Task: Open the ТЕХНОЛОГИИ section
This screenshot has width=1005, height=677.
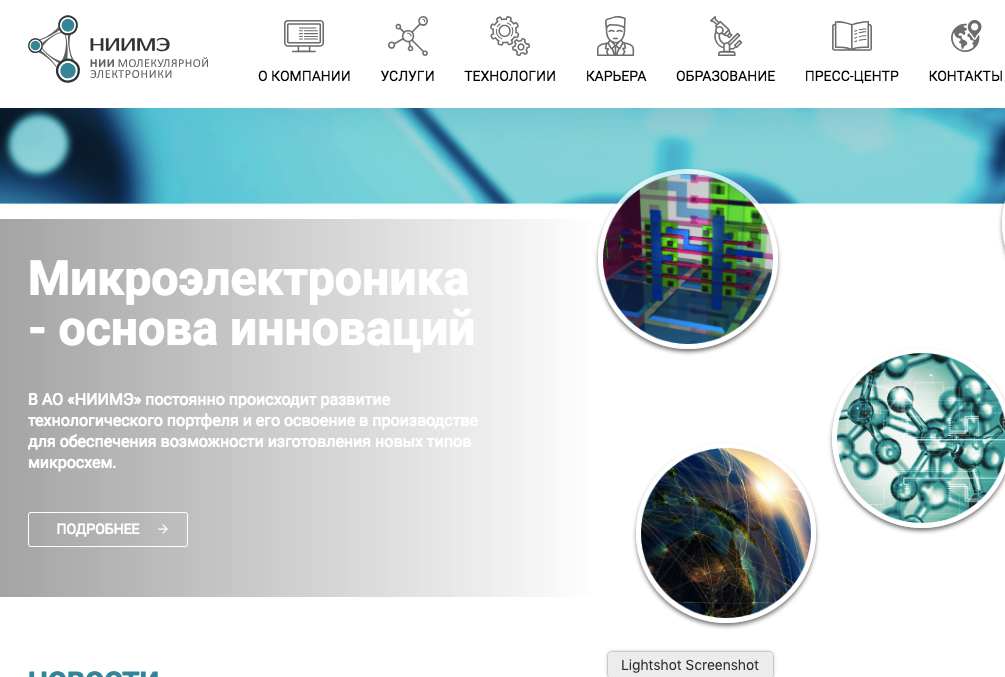Action: (509, 75)
